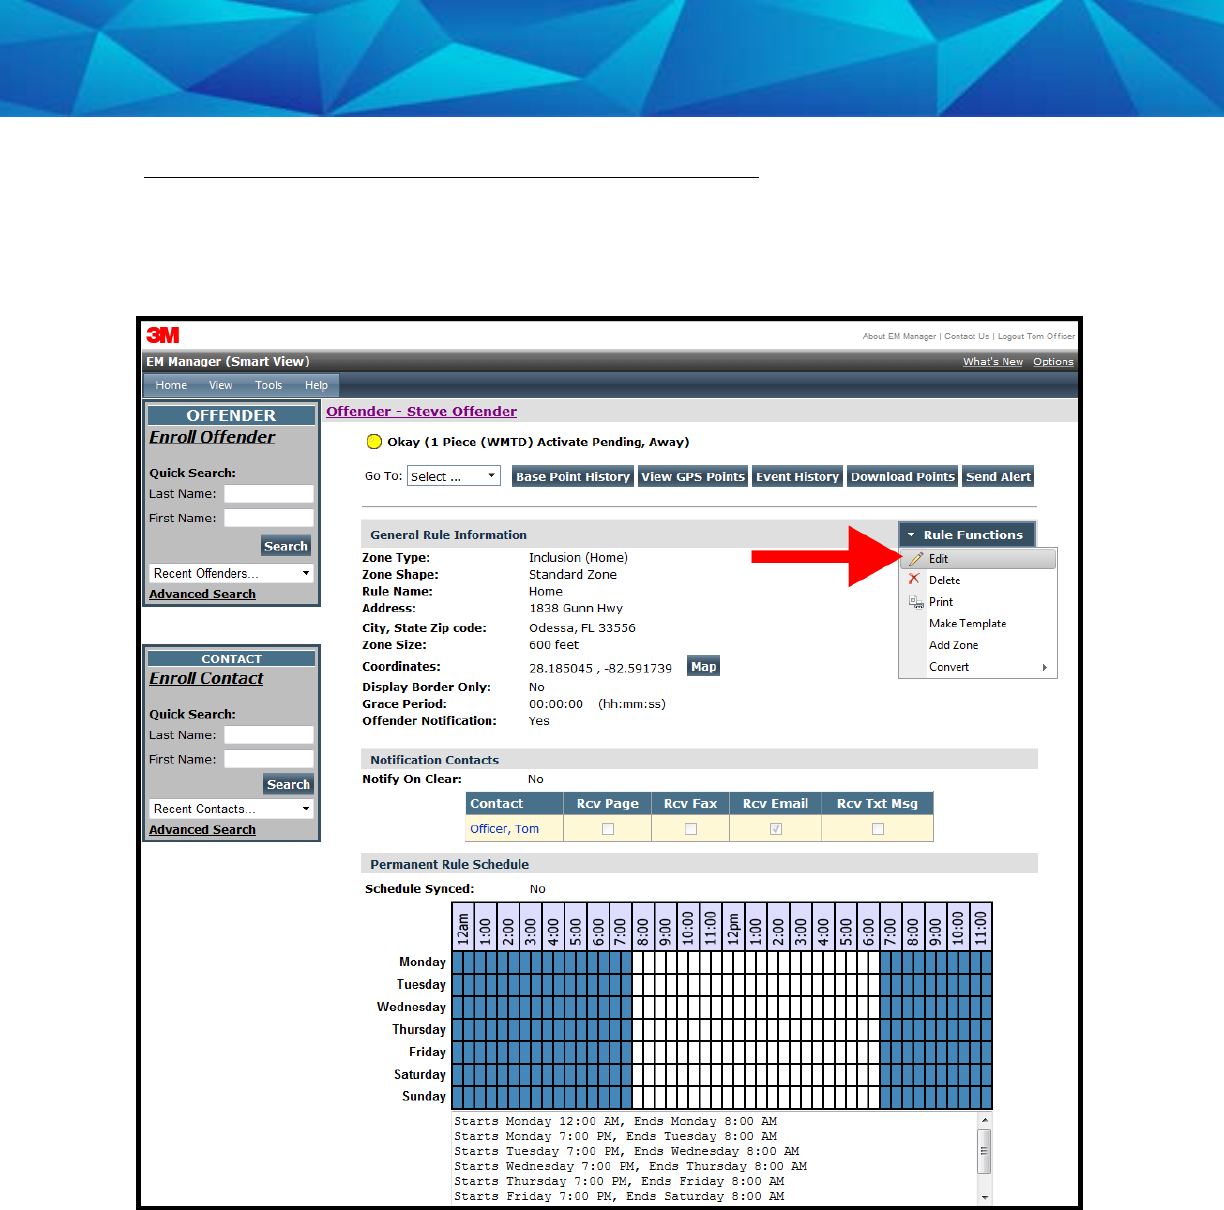Image resolution: width=1224 pixels, height=1210 pixels.
Task: Open the Enroll Contact link
Action: tap(206, 678)
